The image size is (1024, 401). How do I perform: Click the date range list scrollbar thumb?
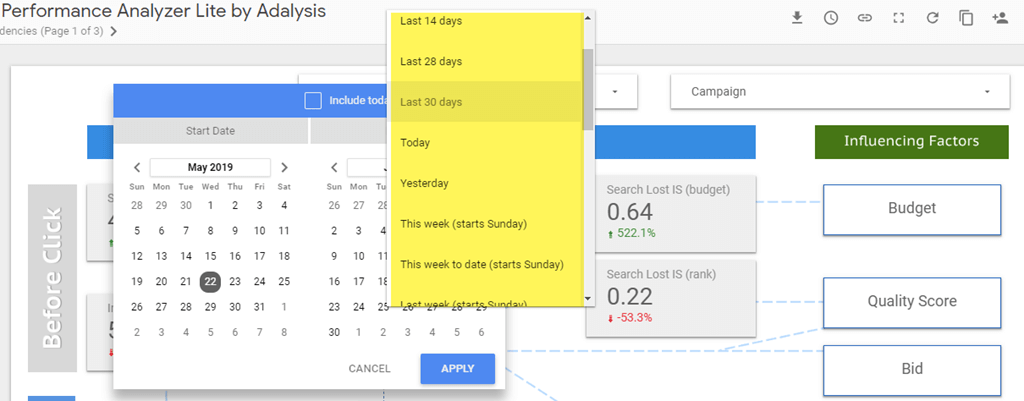(x=589, y=88)
